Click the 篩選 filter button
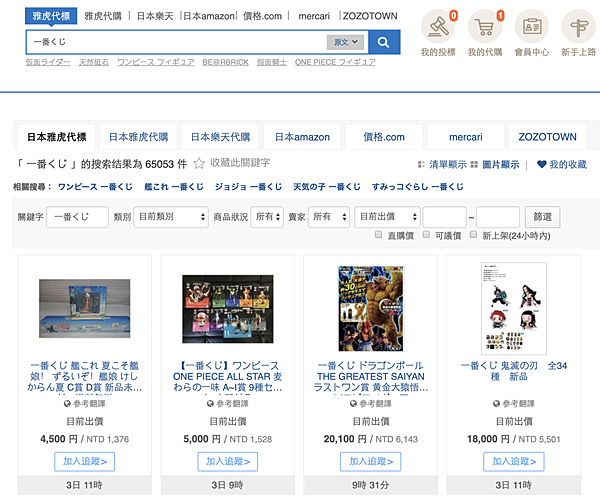Viewport: 600px width, 502px height. point(543,217)
